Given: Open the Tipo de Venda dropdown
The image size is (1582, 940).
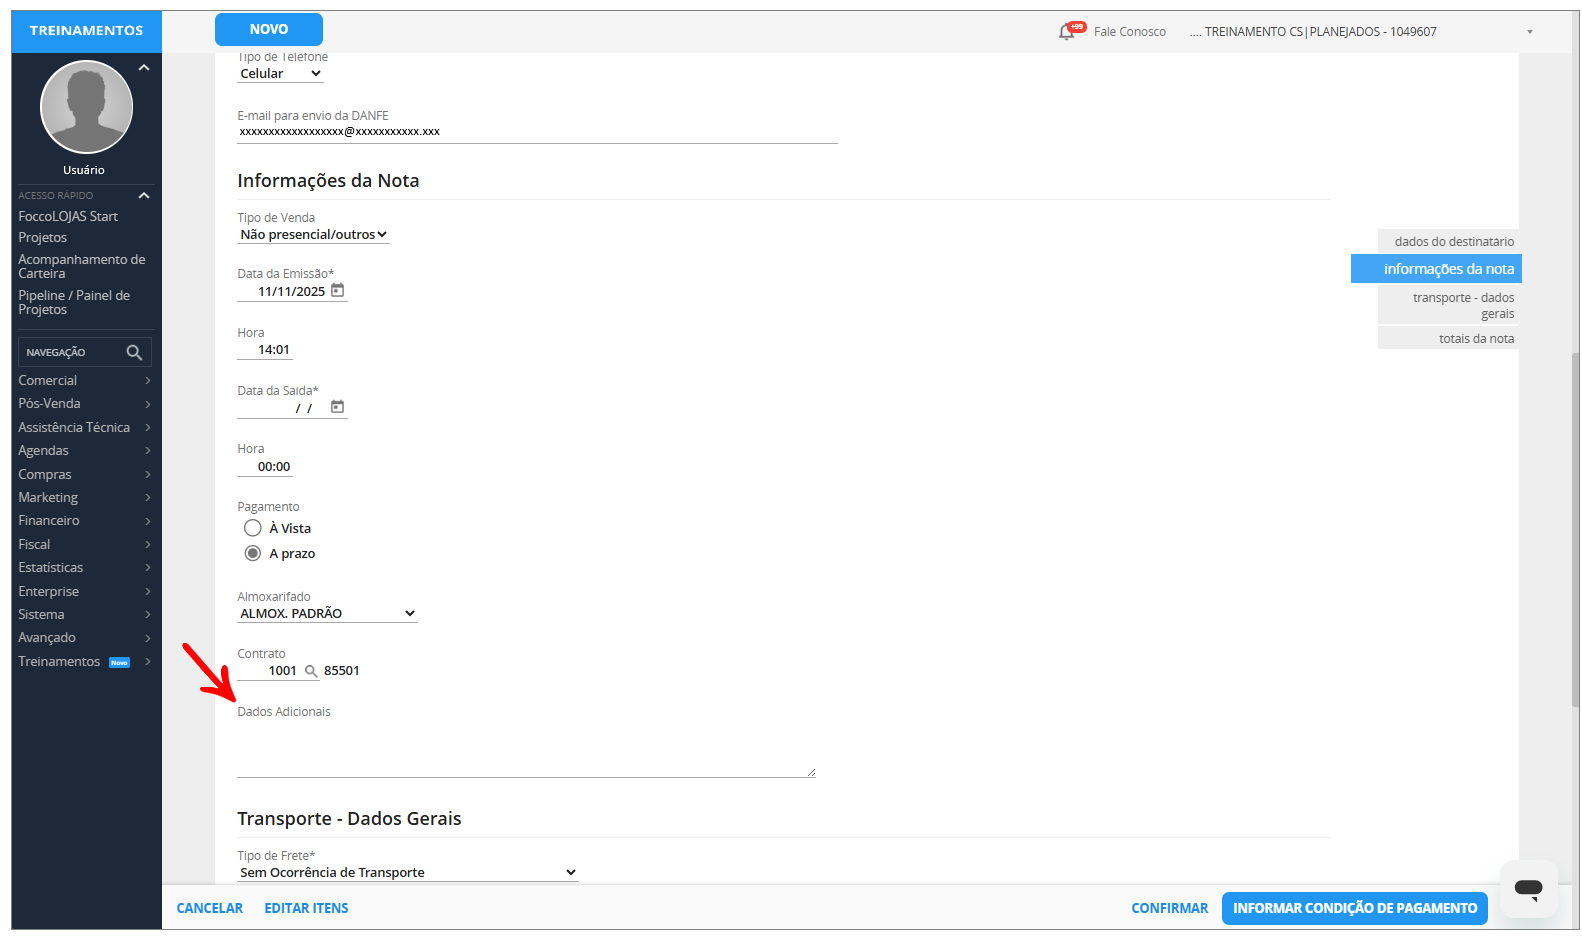Looking at the screenshot, I should click(x=313, y=235).
